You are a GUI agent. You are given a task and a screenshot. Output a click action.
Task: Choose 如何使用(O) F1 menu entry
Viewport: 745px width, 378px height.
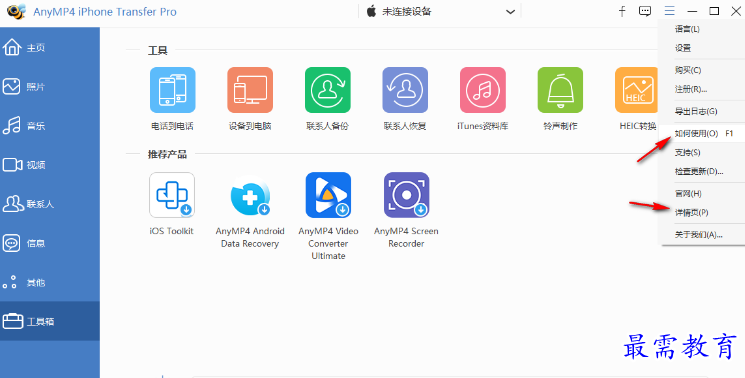[x=702, y=134]
